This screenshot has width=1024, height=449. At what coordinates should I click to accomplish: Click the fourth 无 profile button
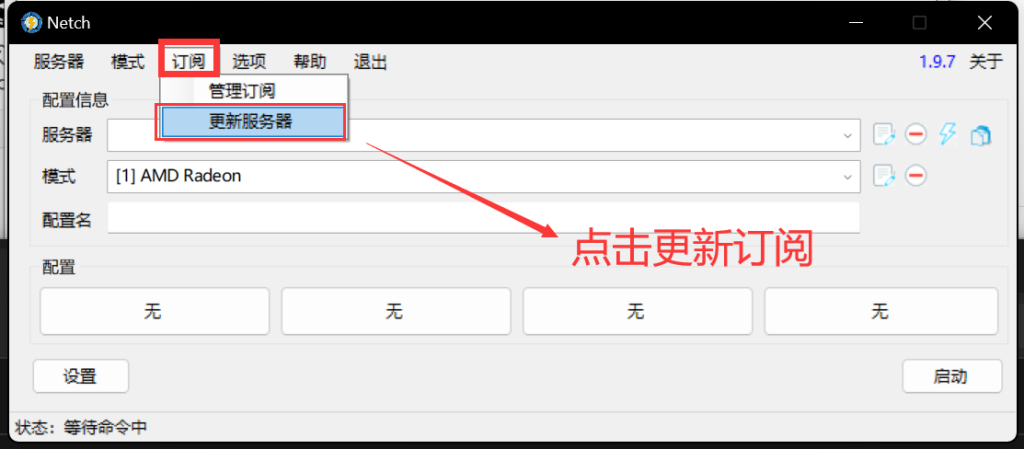point(881,311)
